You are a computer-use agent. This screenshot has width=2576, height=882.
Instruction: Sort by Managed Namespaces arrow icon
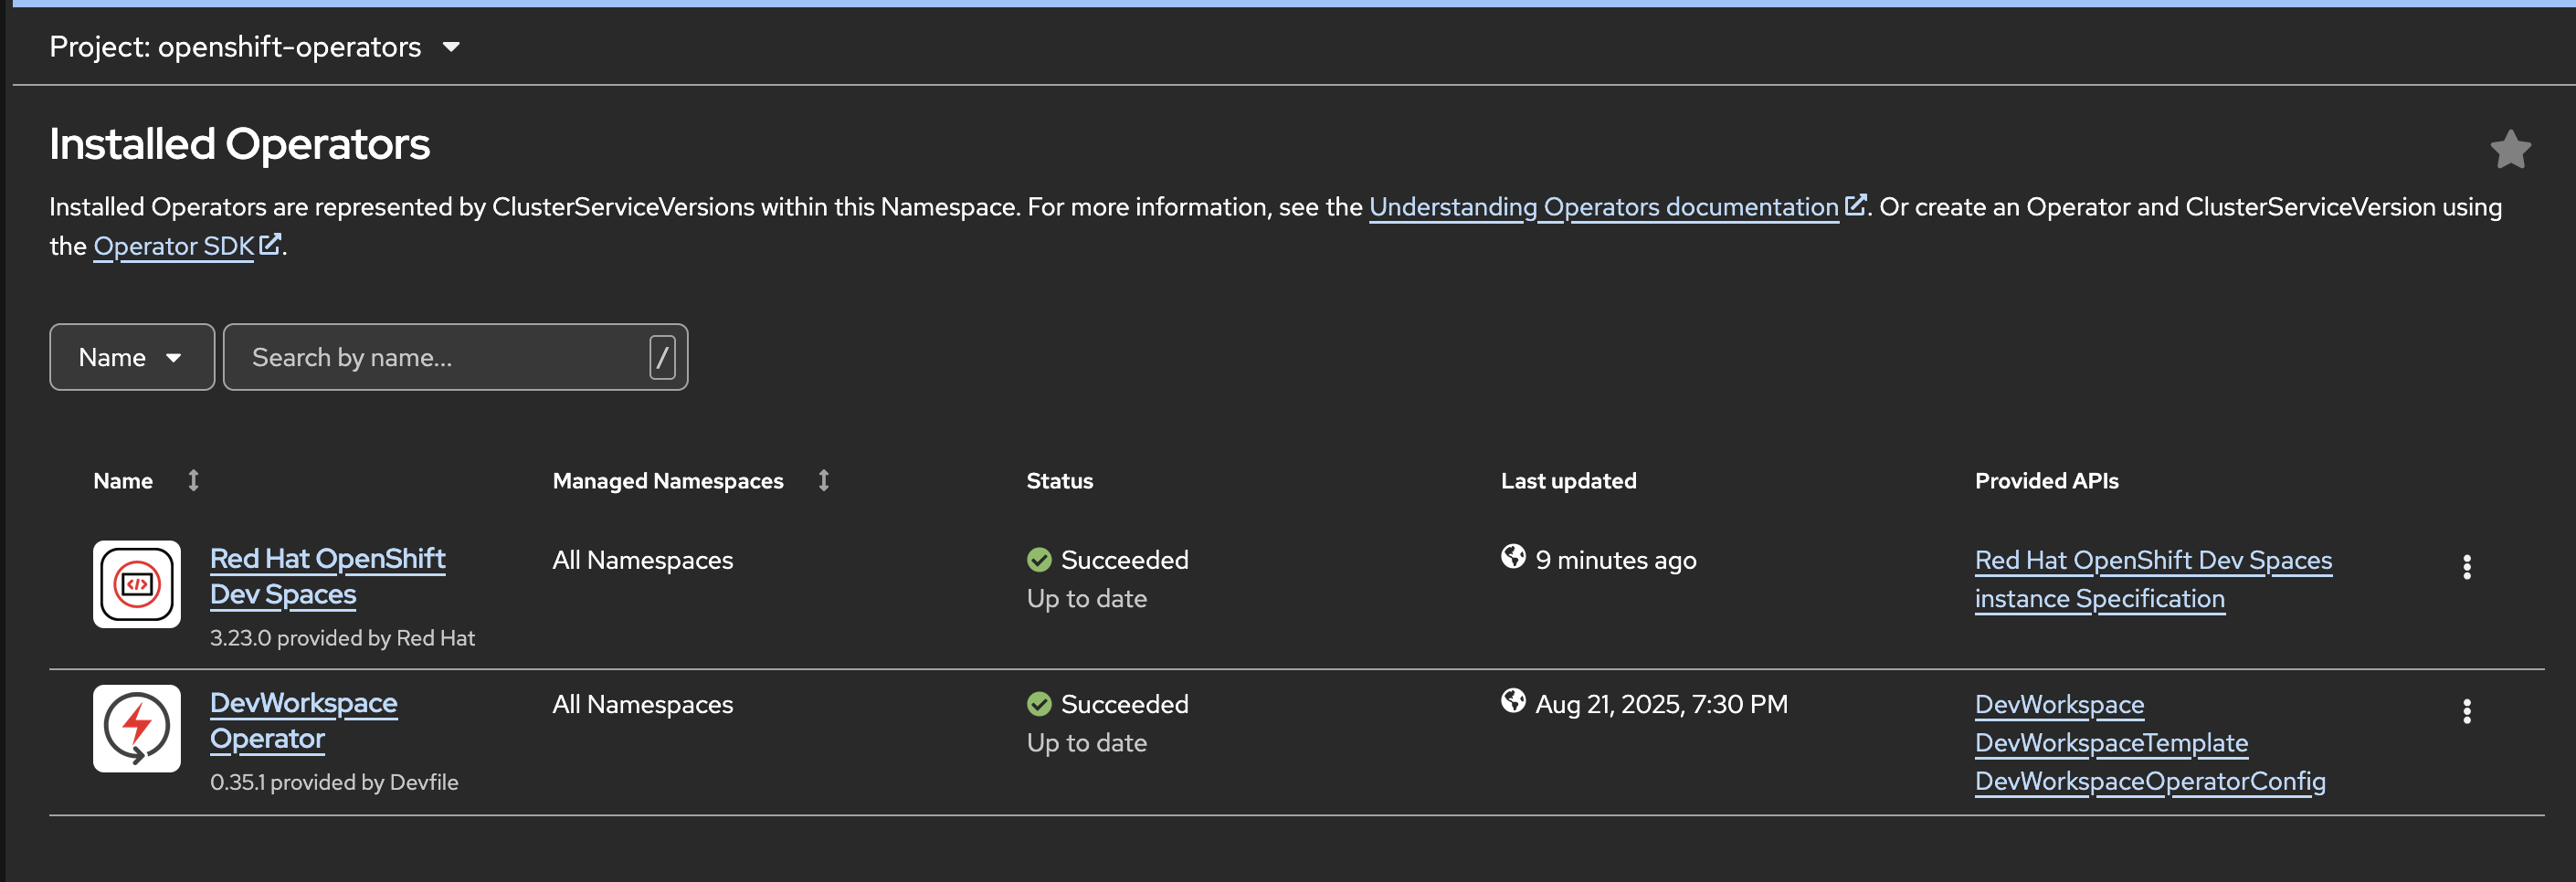click(824, 481)
